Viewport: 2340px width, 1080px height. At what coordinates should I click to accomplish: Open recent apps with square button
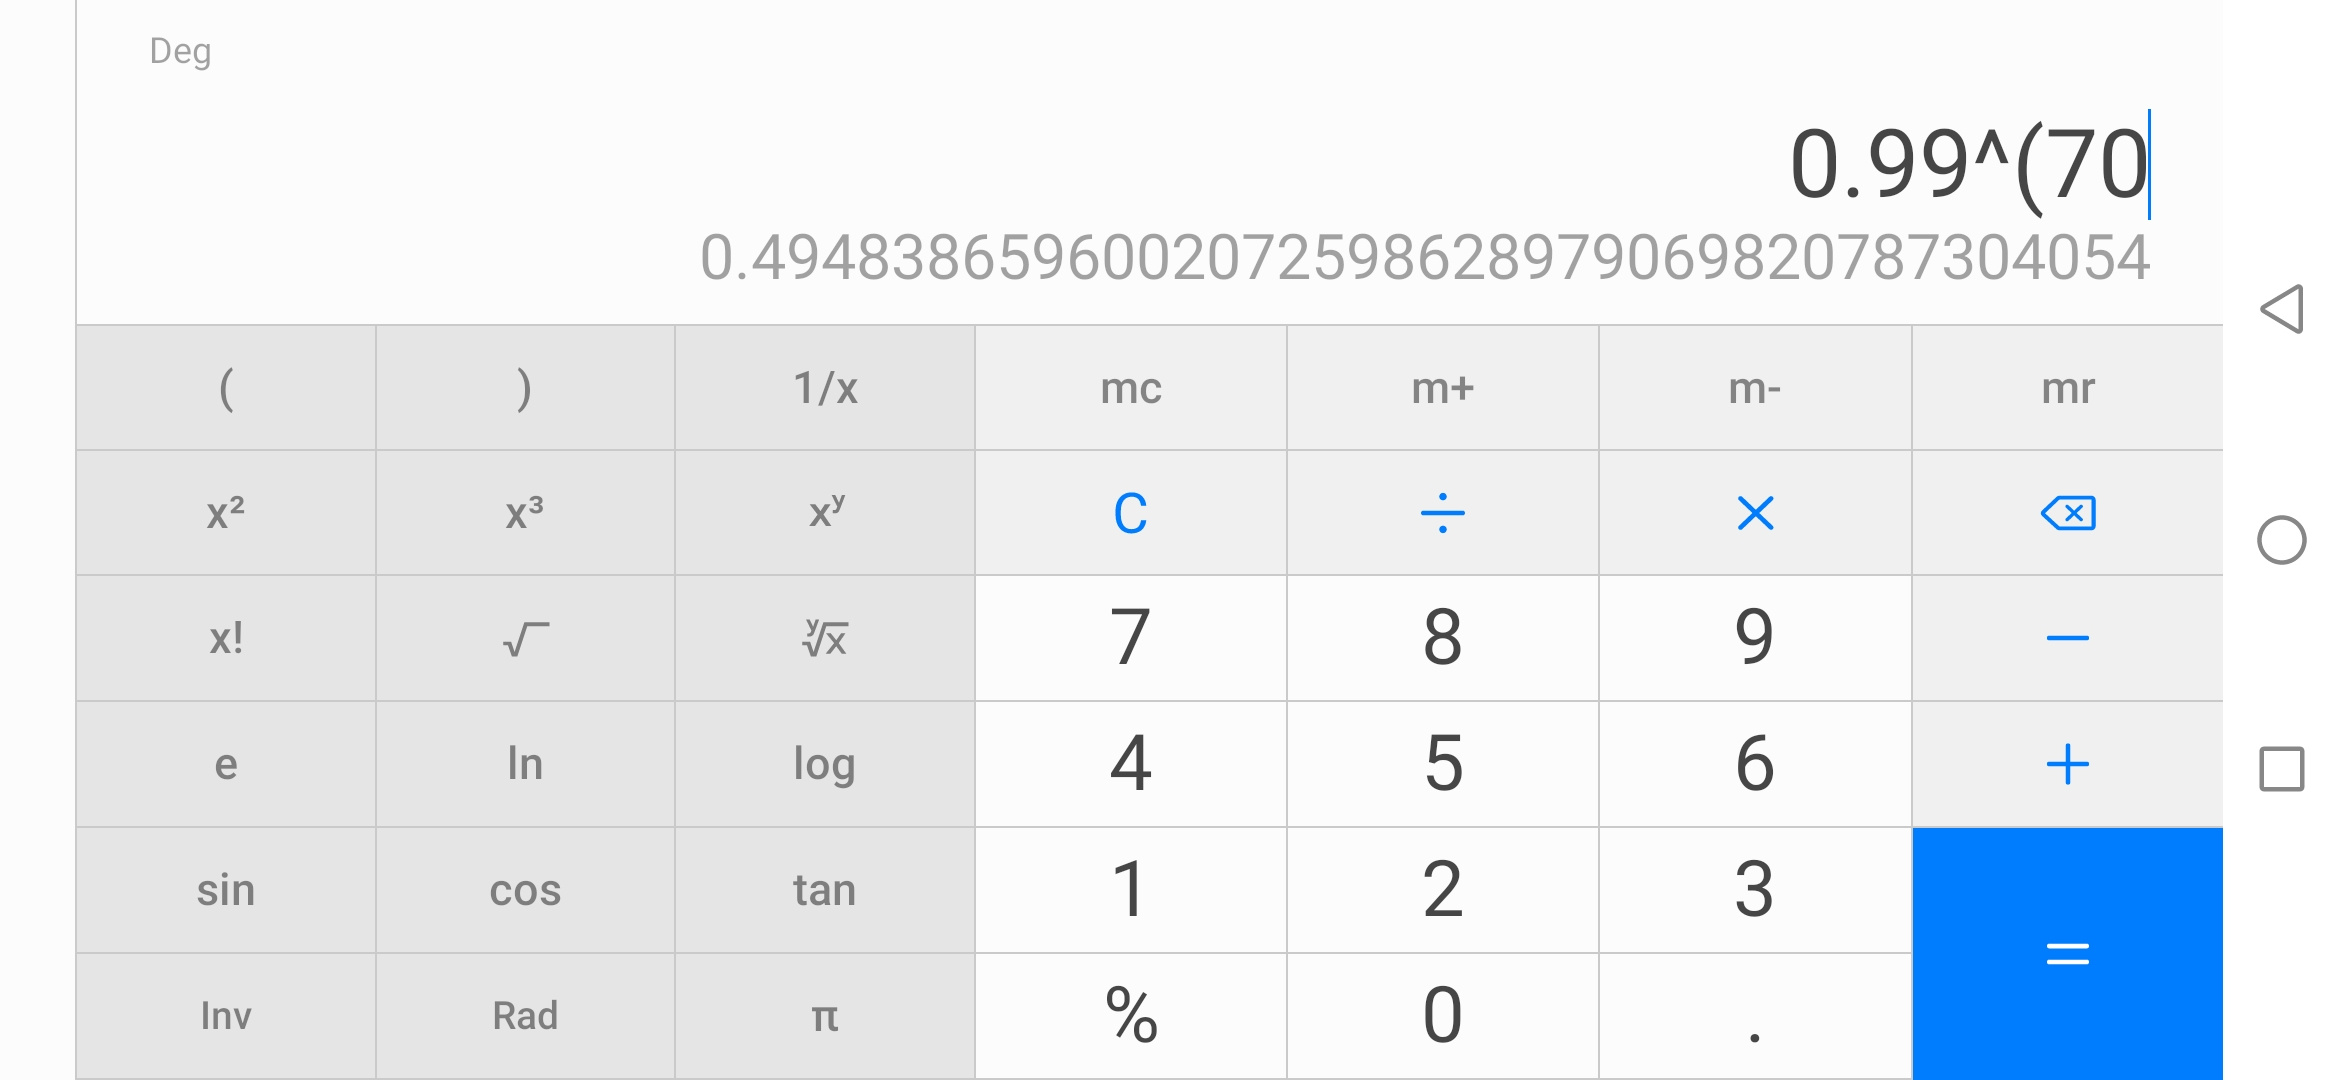click(2282, 769)
